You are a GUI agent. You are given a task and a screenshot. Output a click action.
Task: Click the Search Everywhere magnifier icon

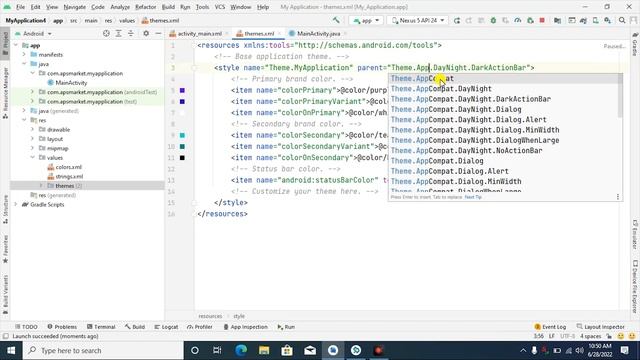tap(622, 20)
